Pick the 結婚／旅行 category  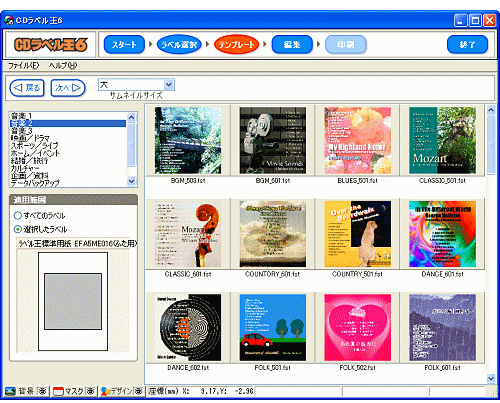pos(68,160)
